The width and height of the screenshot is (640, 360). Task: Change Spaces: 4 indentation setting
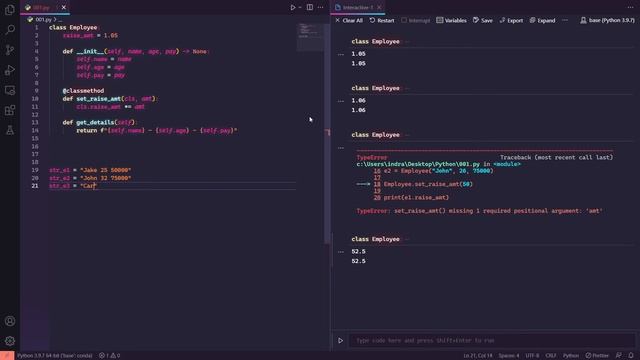tap(509, 356)
